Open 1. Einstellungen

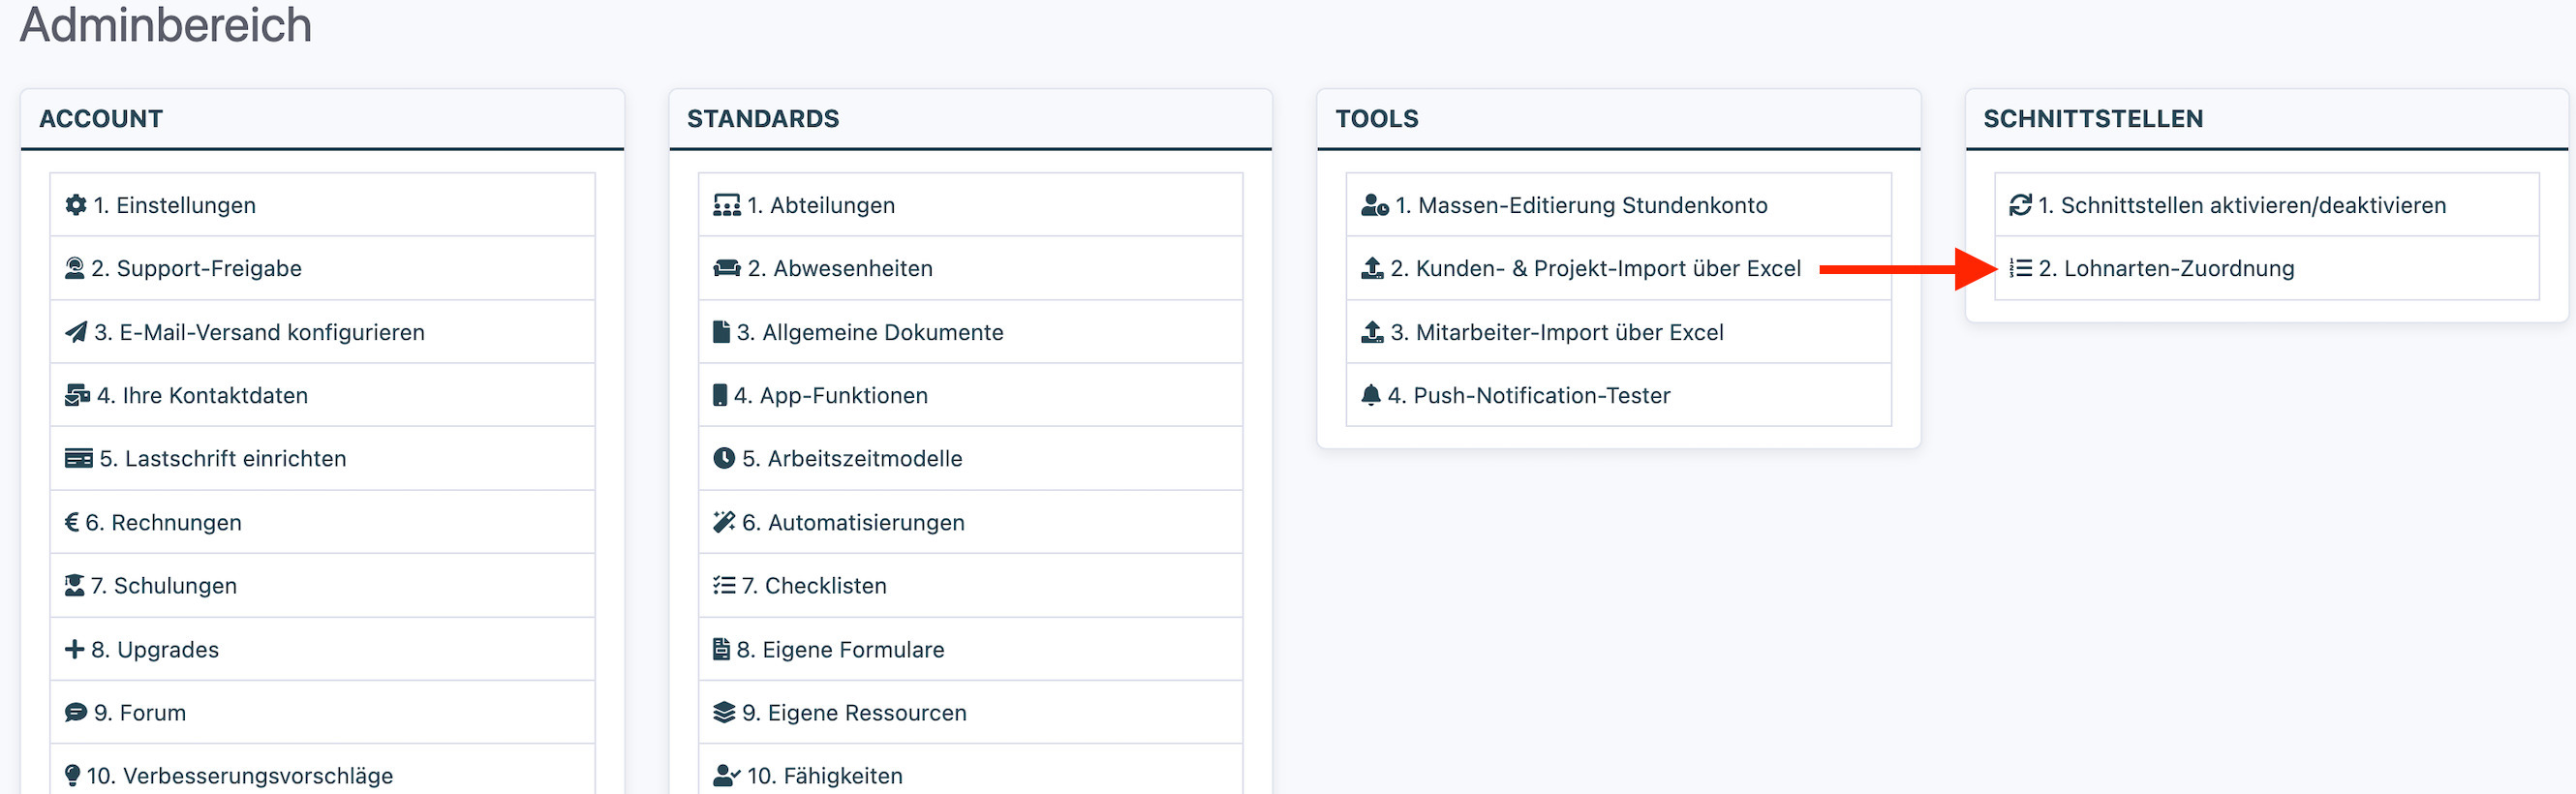(x=322, y=205)
